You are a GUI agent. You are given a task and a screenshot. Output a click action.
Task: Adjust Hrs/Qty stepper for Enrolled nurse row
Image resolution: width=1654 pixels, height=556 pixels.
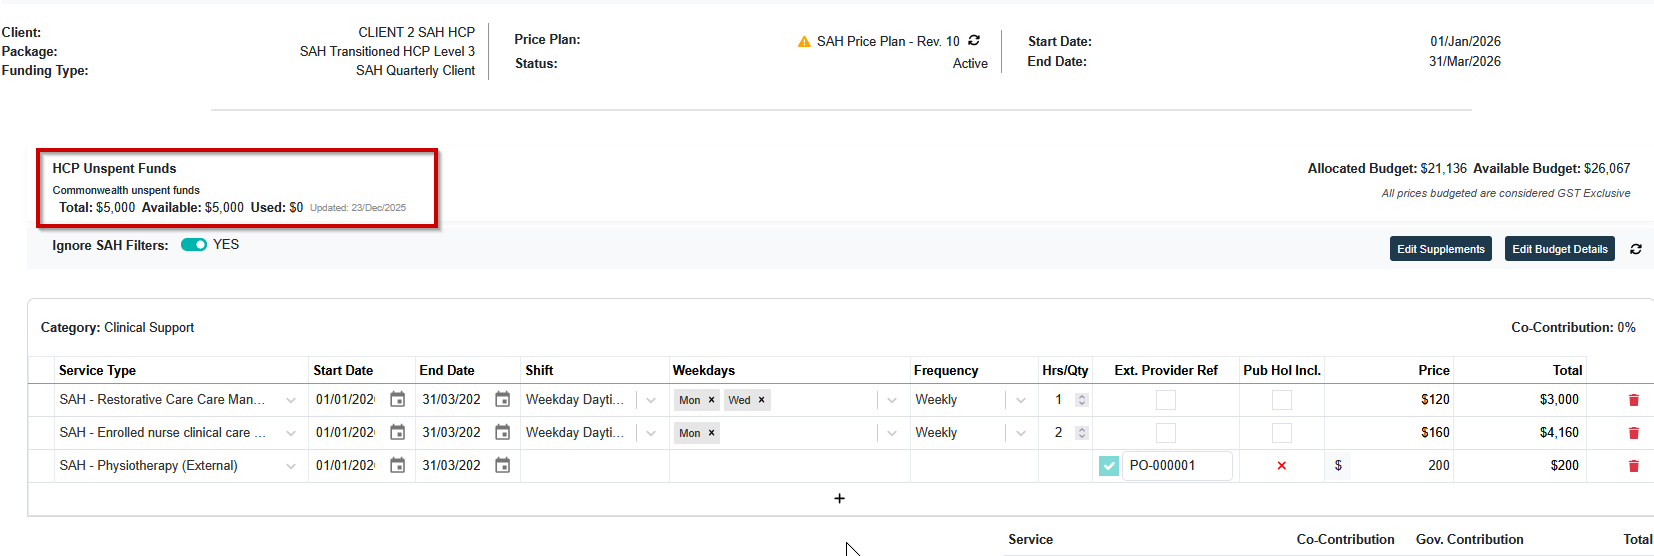(1081, 433)
